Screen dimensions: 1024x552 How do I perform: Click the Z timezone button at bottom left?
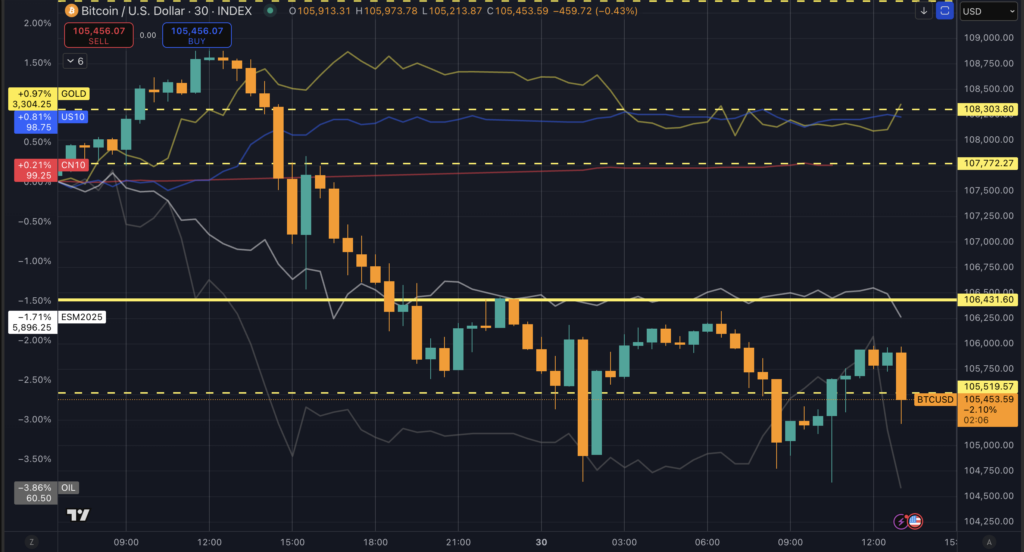pos(32,541)
